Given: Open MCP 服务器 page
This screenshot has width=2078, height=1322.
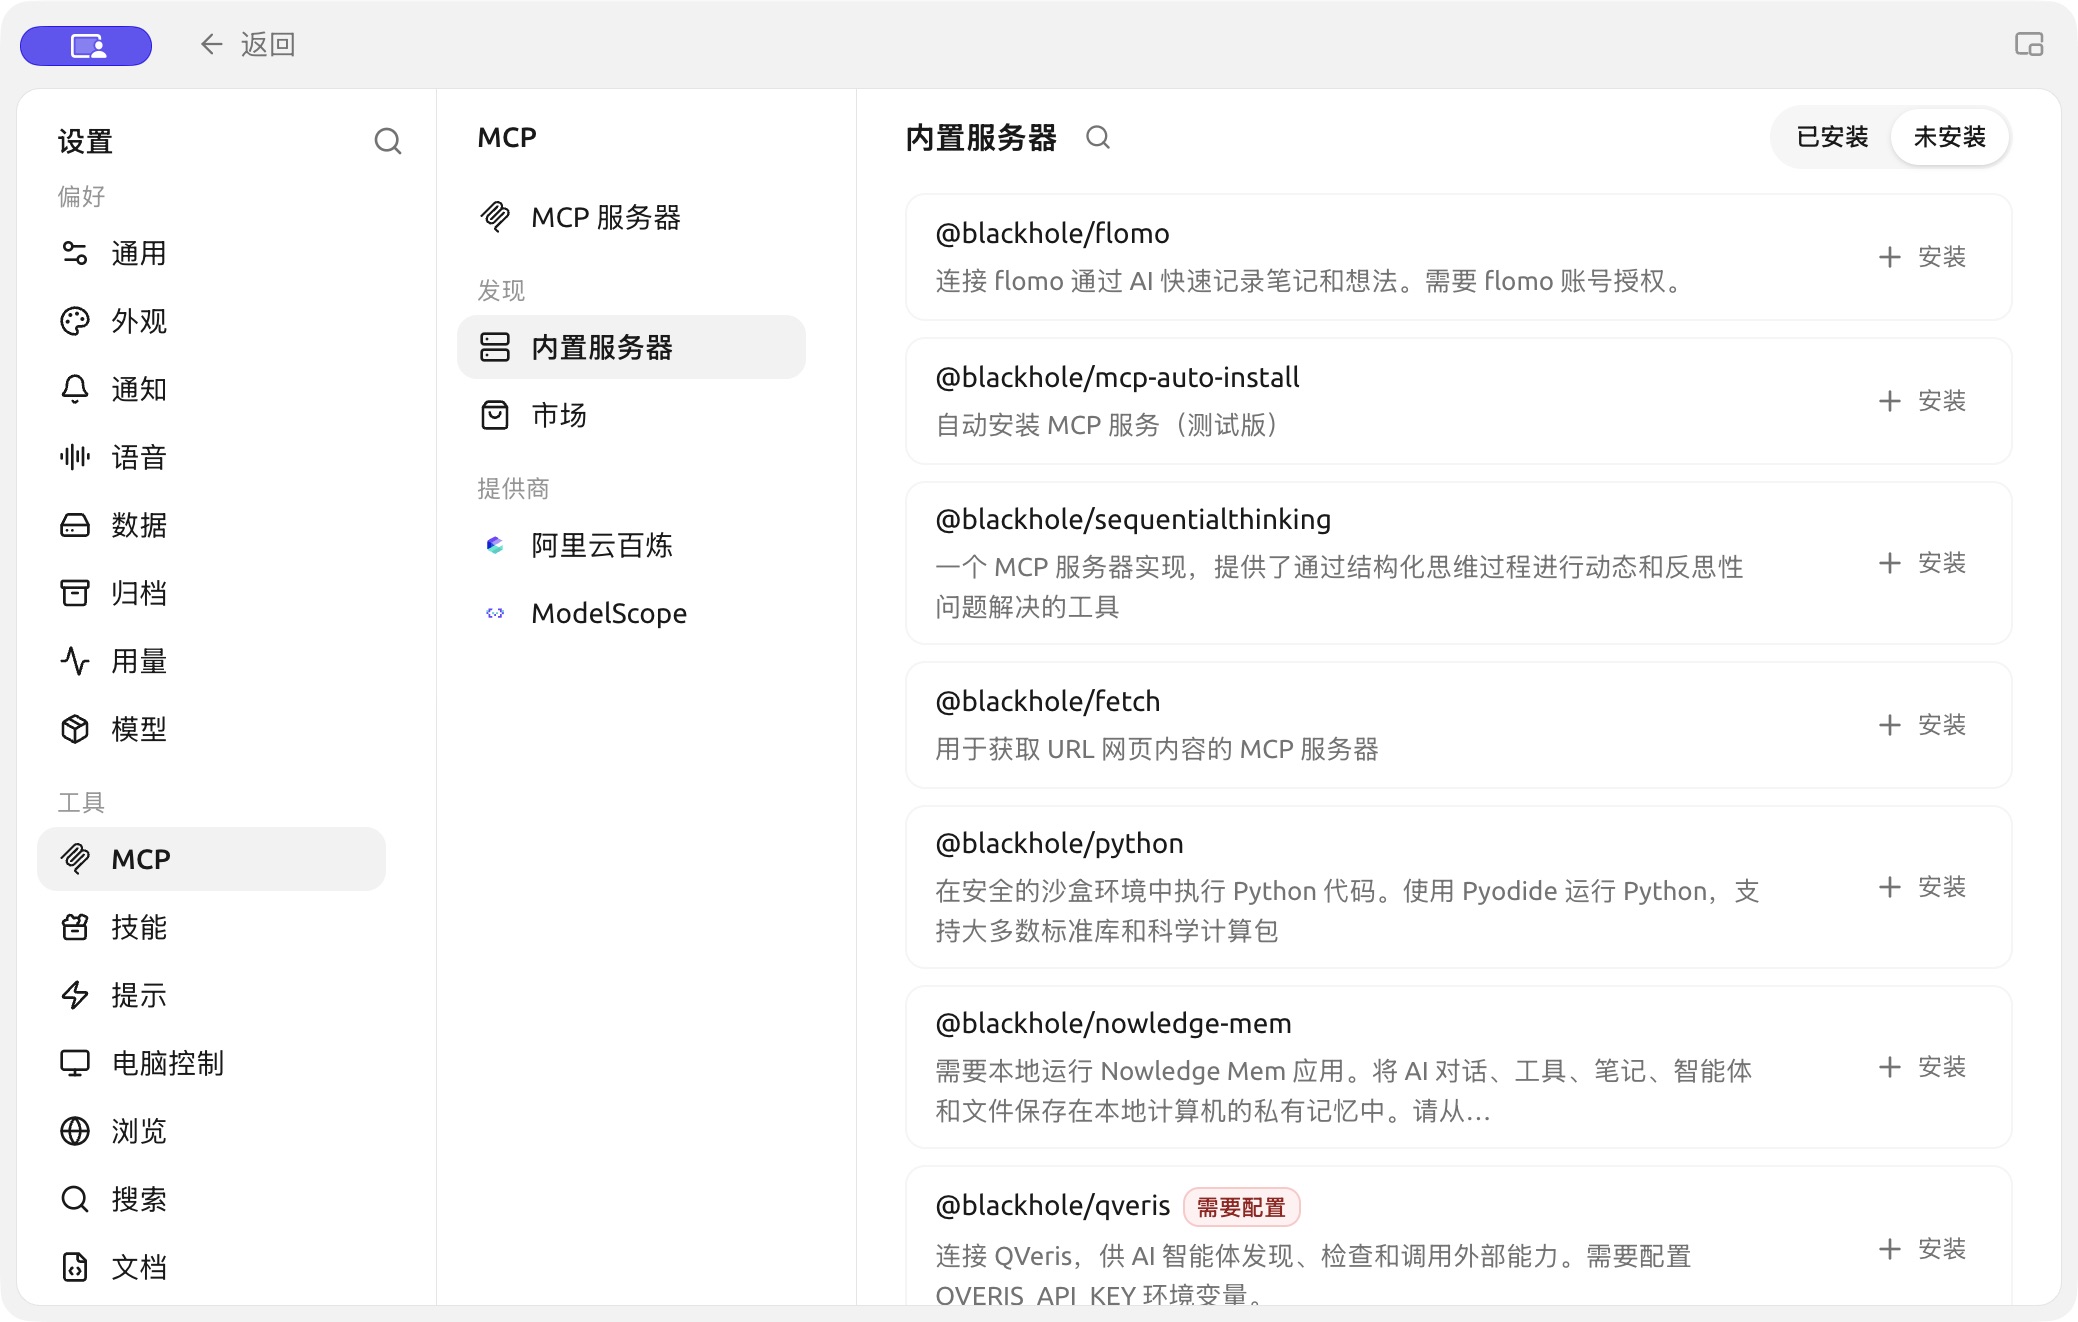Looking at the screenshot, I should tap(631, 217).
